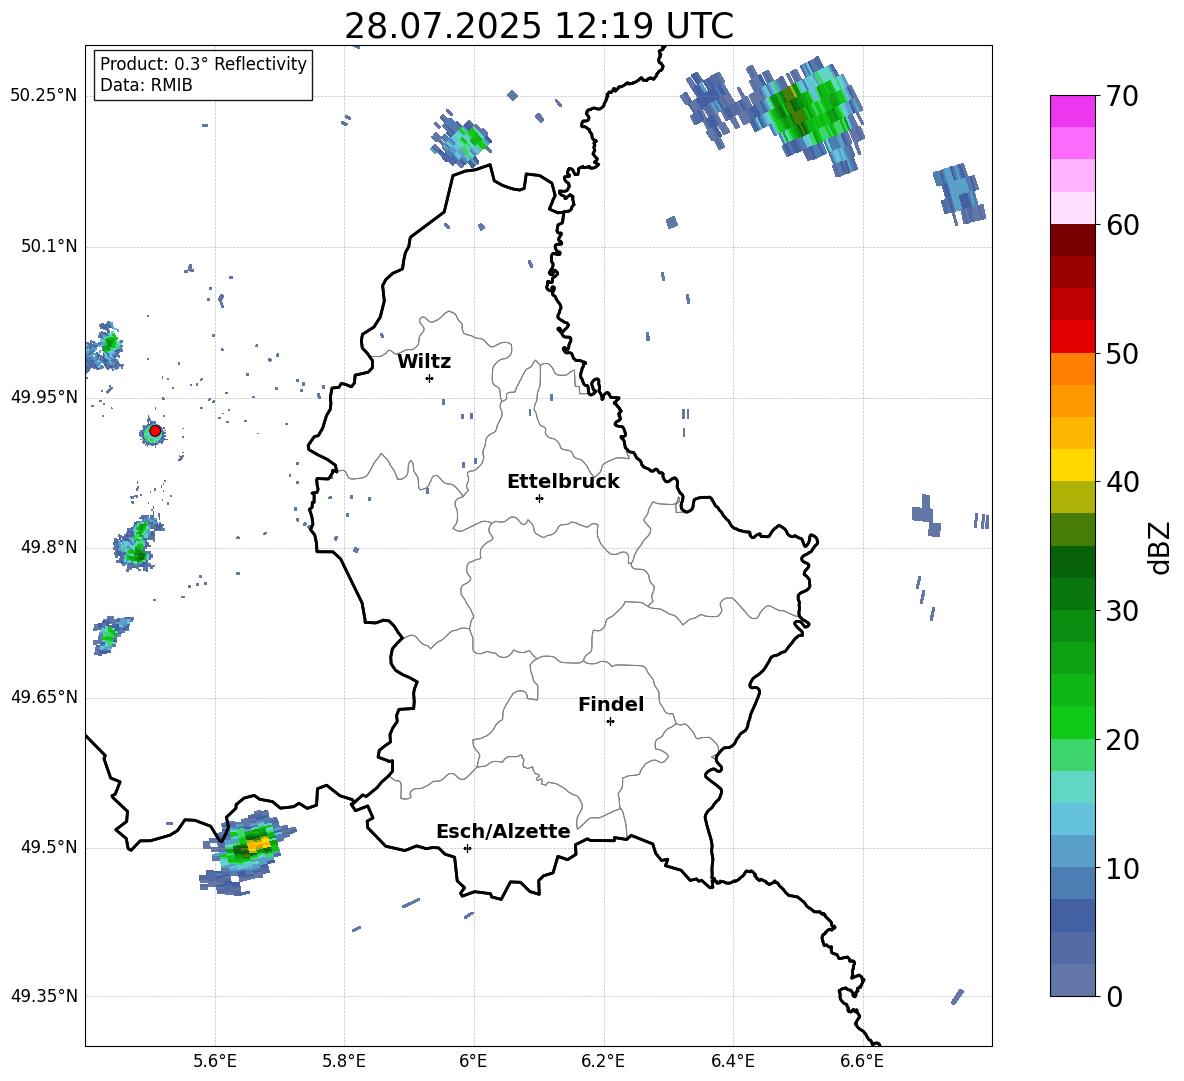
Task: Click the 5.6°E longitude label
Action: (x=215, y=1061)
